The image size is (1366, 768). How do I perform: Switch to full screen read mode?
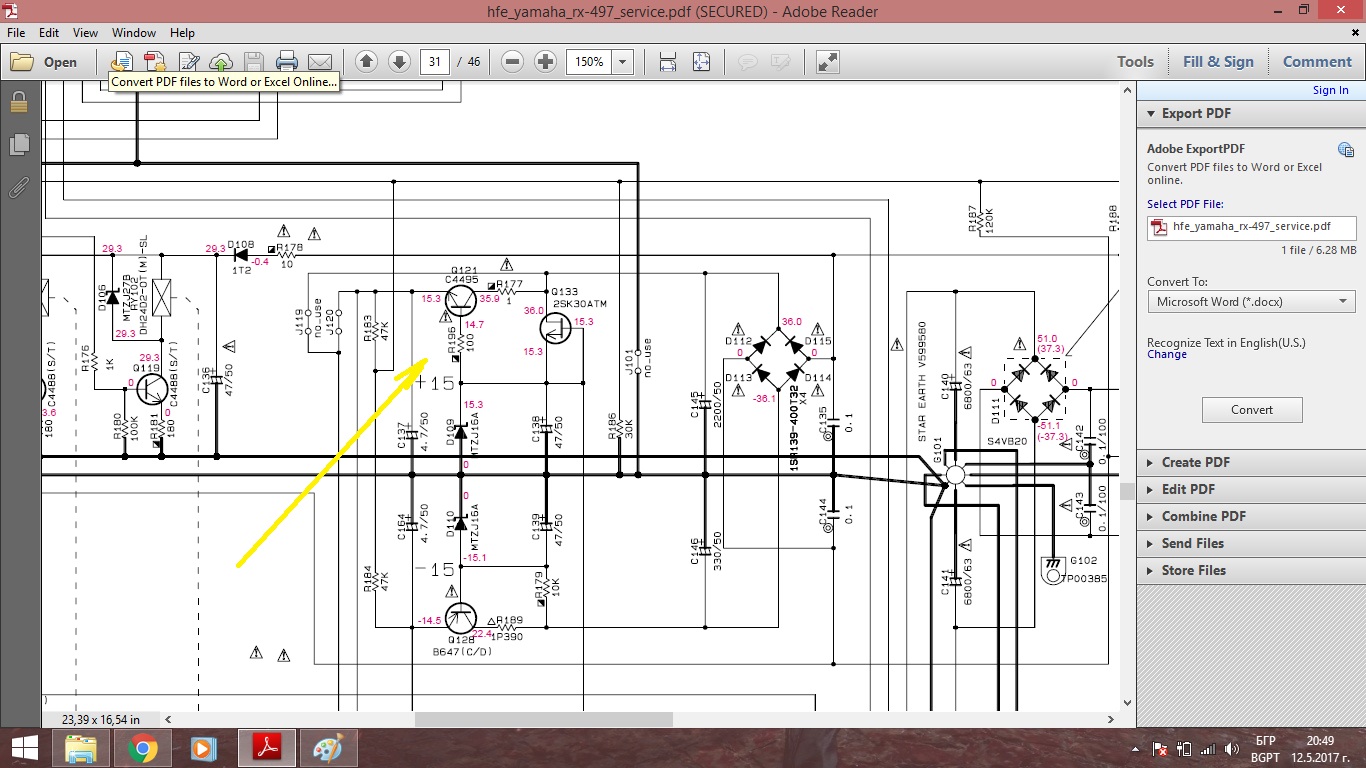[x=827, y=61]
